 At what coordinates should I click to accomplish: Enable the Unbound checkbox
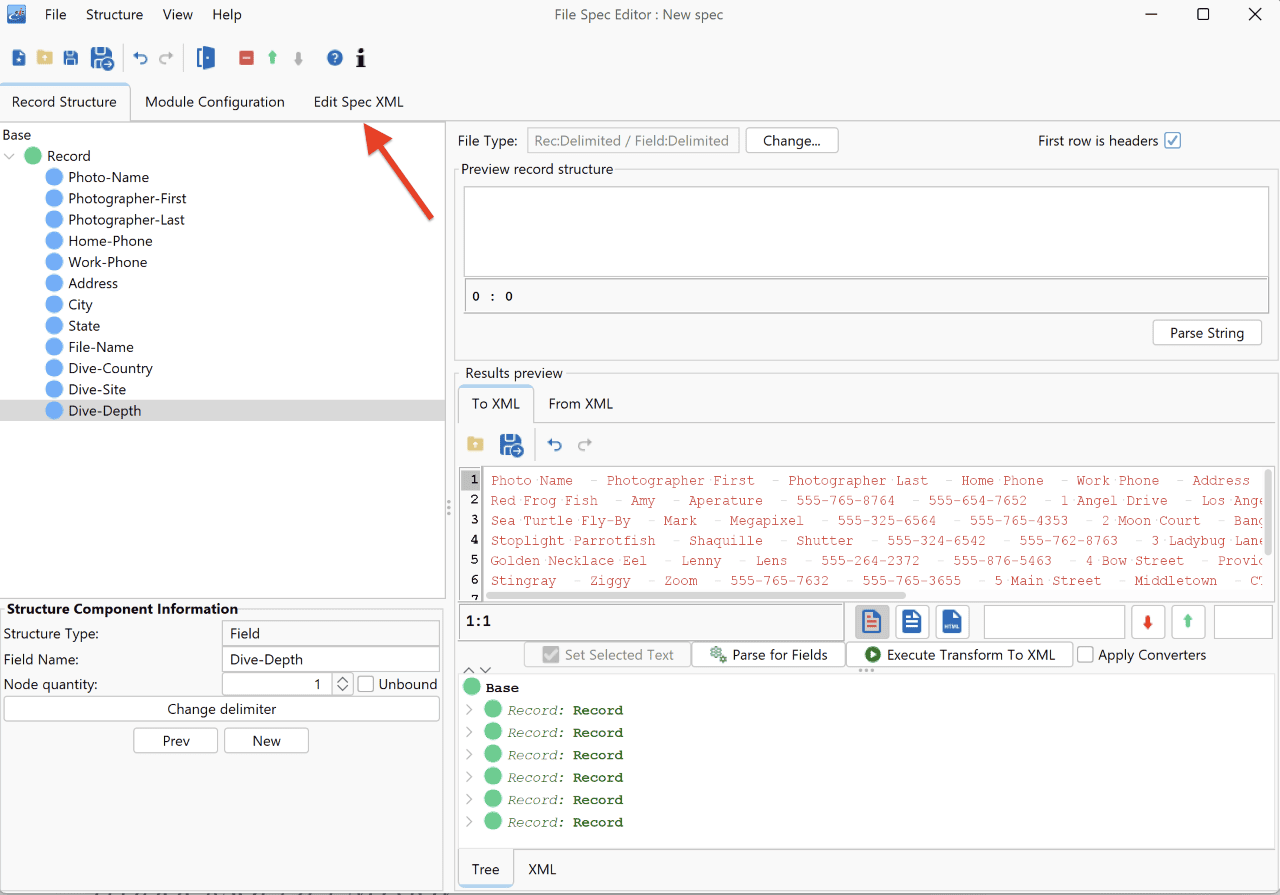(366, 684)
